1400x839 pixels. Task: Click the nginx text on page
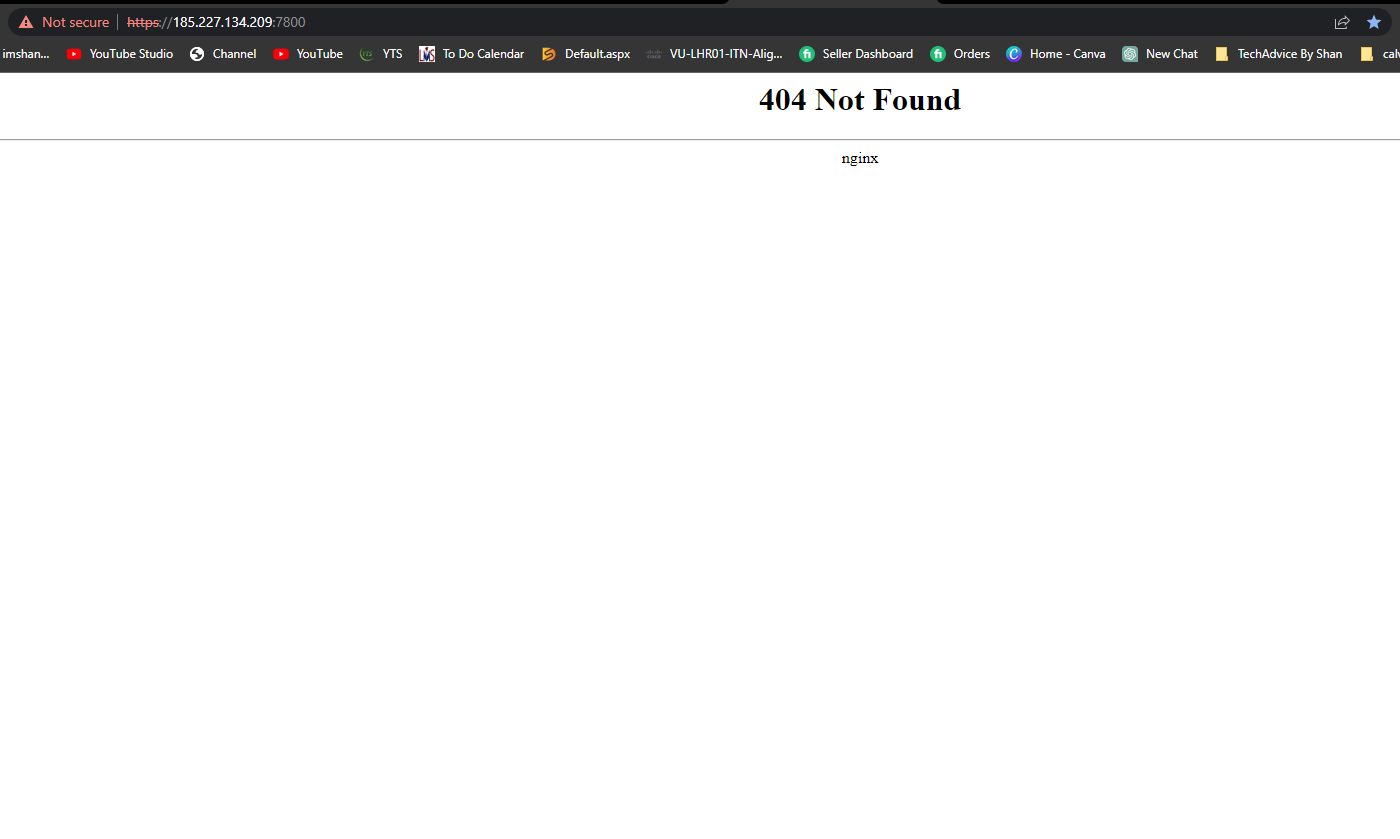(x=860, y=158)
